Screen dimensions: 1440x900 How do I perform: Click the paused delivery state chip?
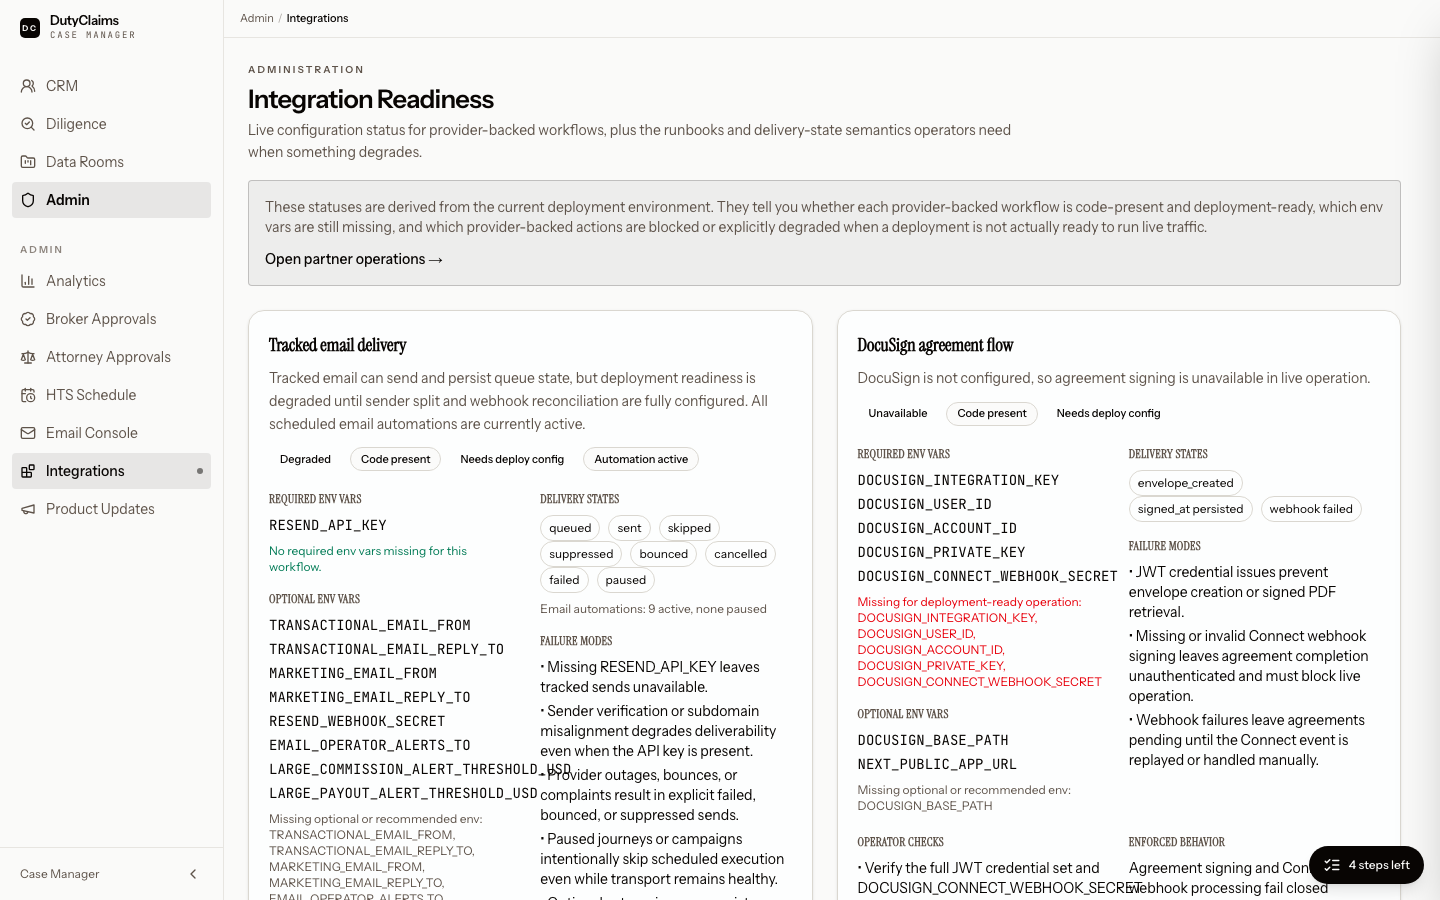coord(626,580)
